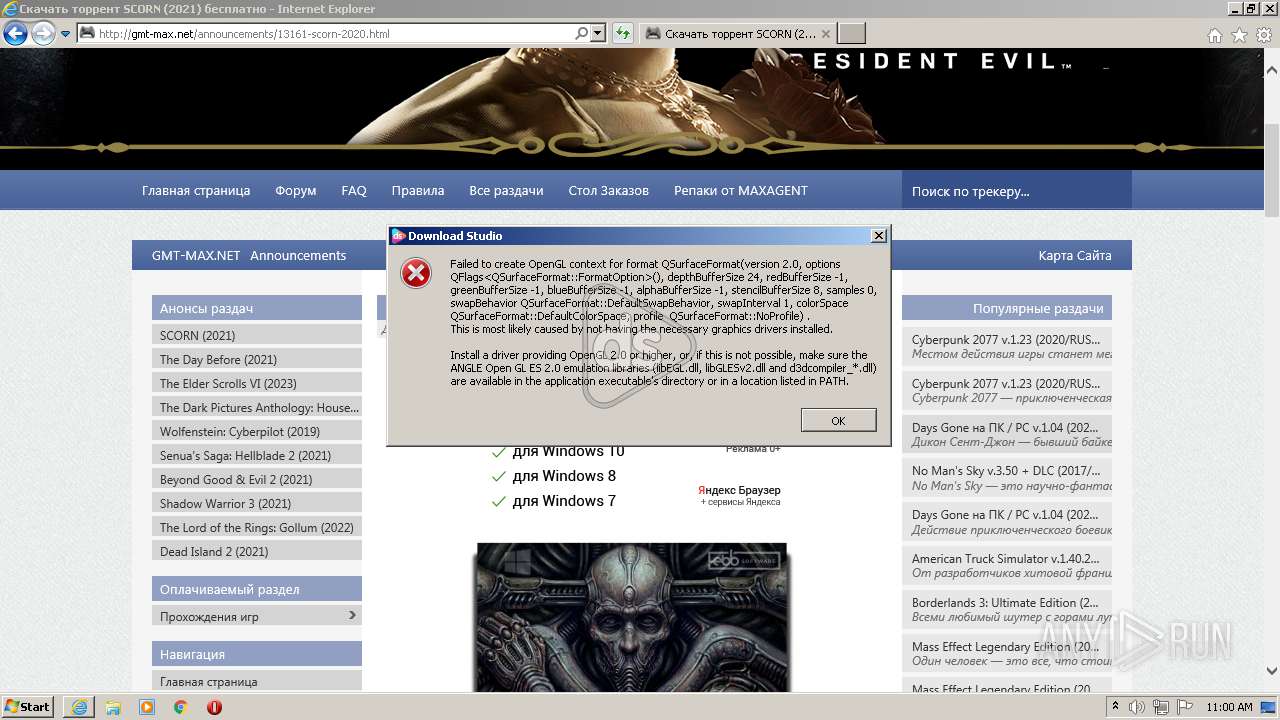Open the Форум menu item
1280x720 pixels.
pyautogui.click(x=296, y=190)
